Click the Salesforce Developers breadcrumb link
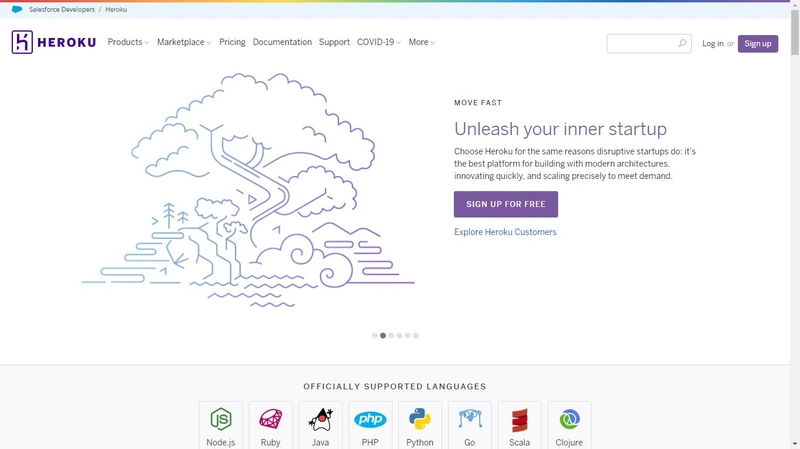This screenshot has height=449, width=800. [62, 10]
